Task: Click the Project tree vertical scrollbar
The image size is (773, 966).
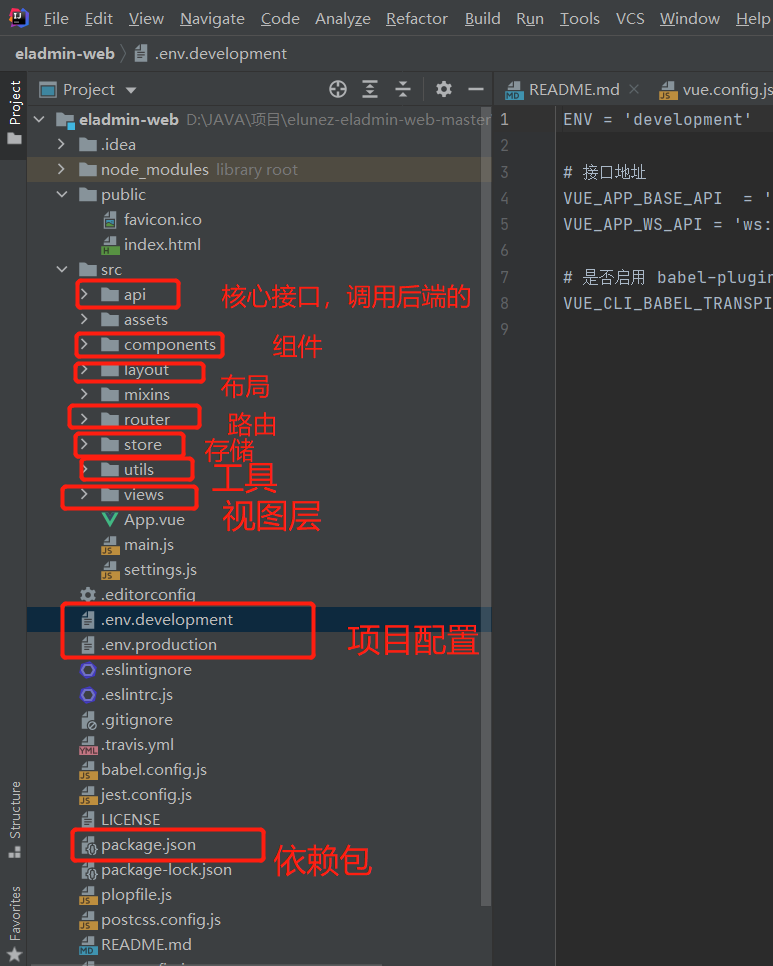Action: click(x=486, y=505)
